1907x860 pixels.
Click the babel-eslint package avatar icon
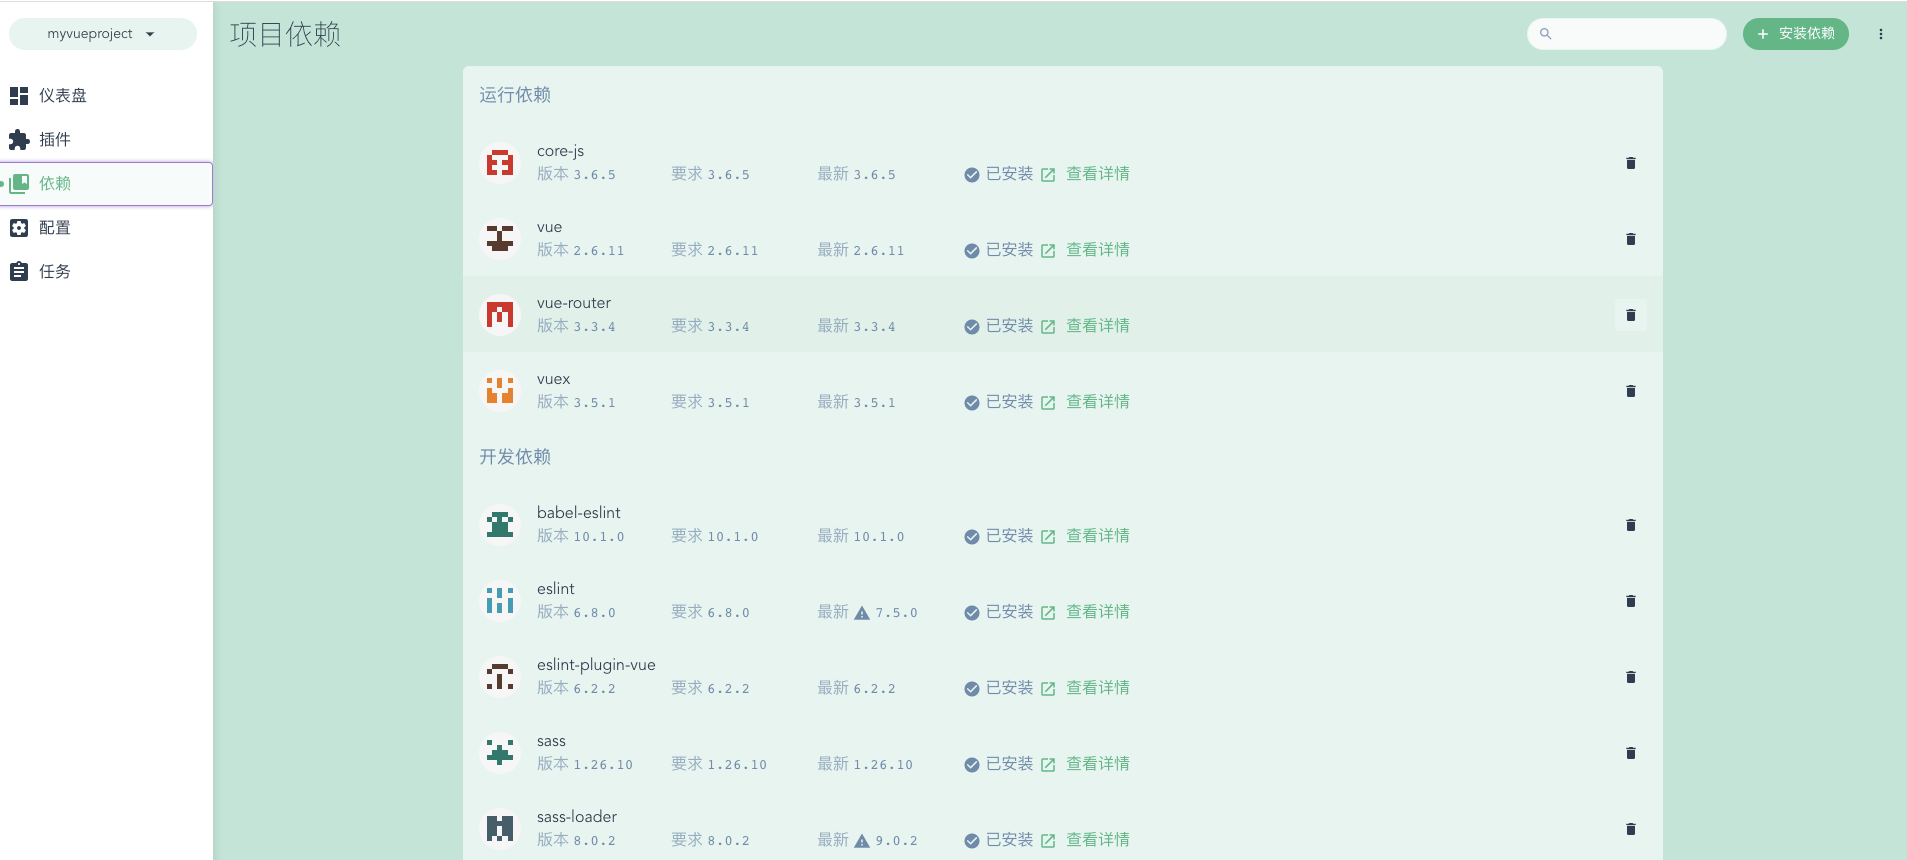click(x=500, y=525)
